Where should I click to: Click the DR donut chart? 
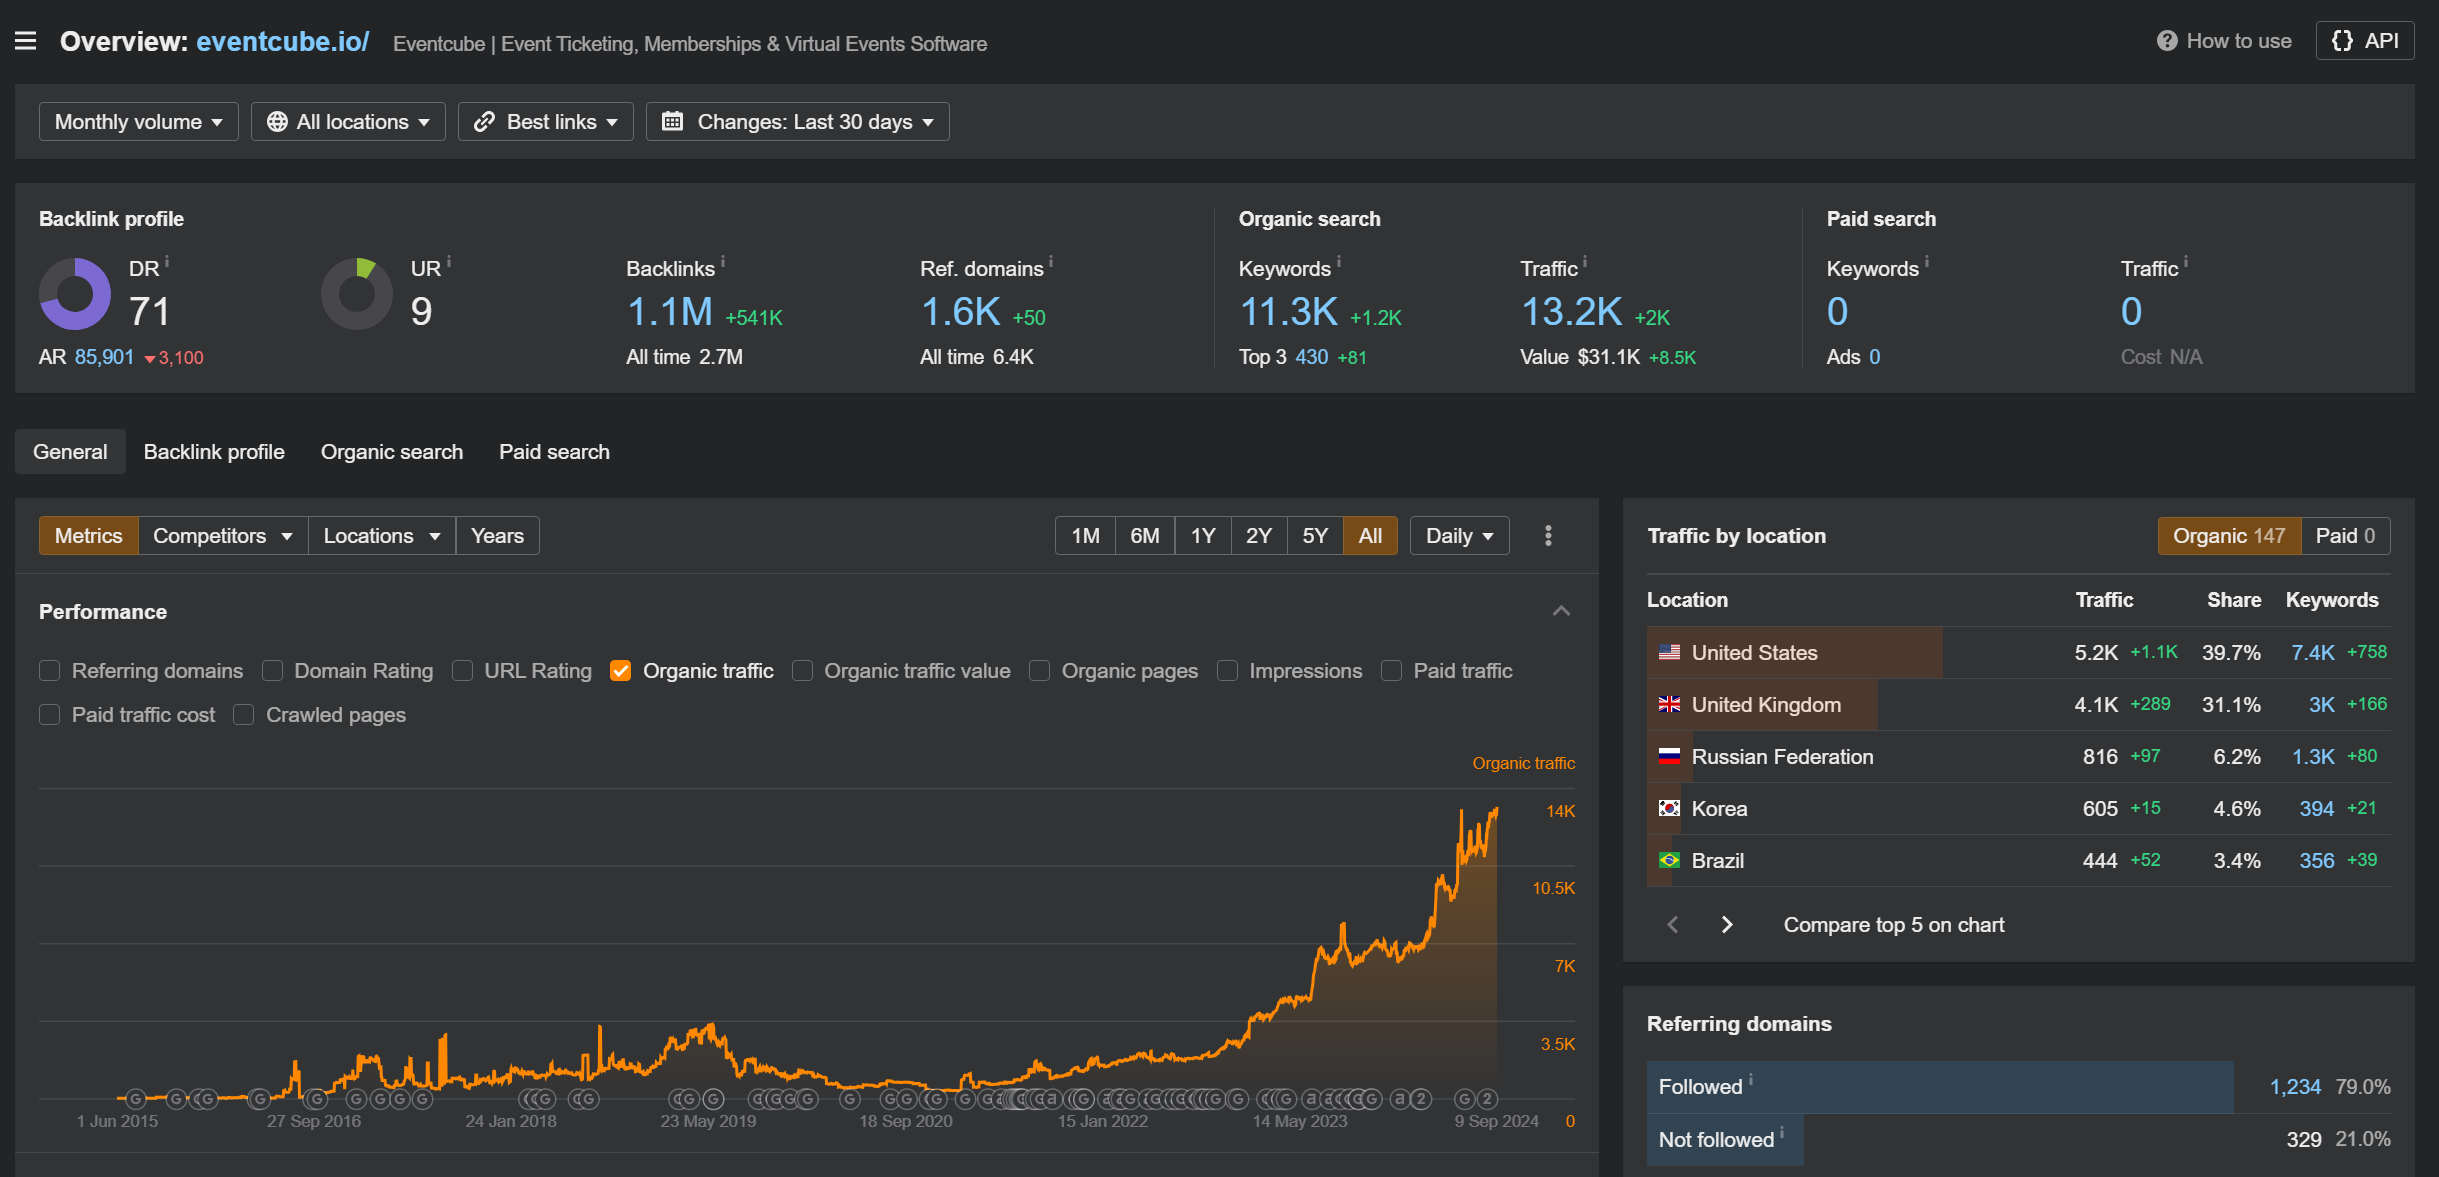(75, 294)
